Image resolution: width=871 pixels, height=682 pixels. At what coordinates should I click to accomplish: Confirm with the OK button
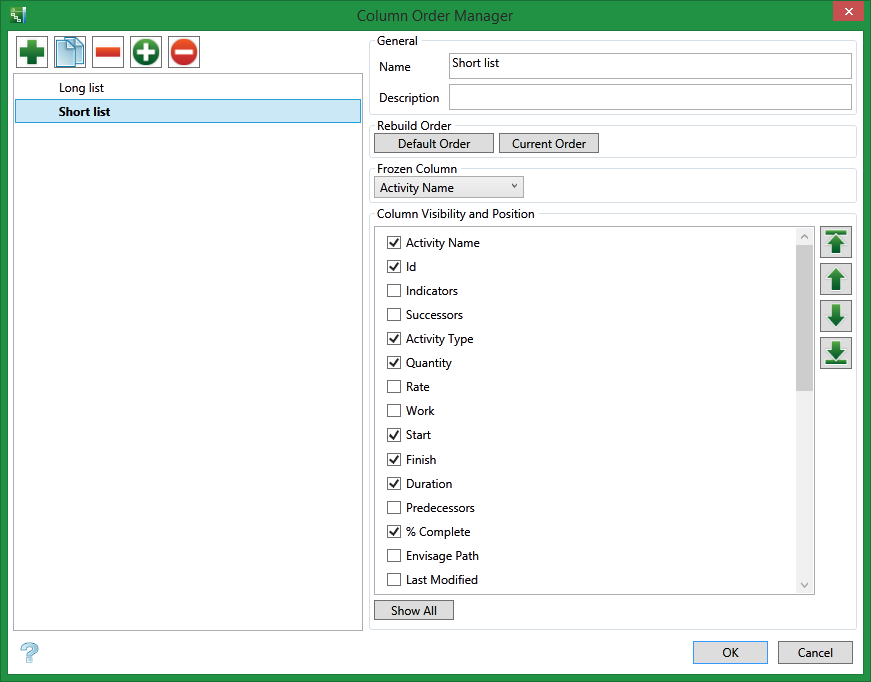(730, 653)
